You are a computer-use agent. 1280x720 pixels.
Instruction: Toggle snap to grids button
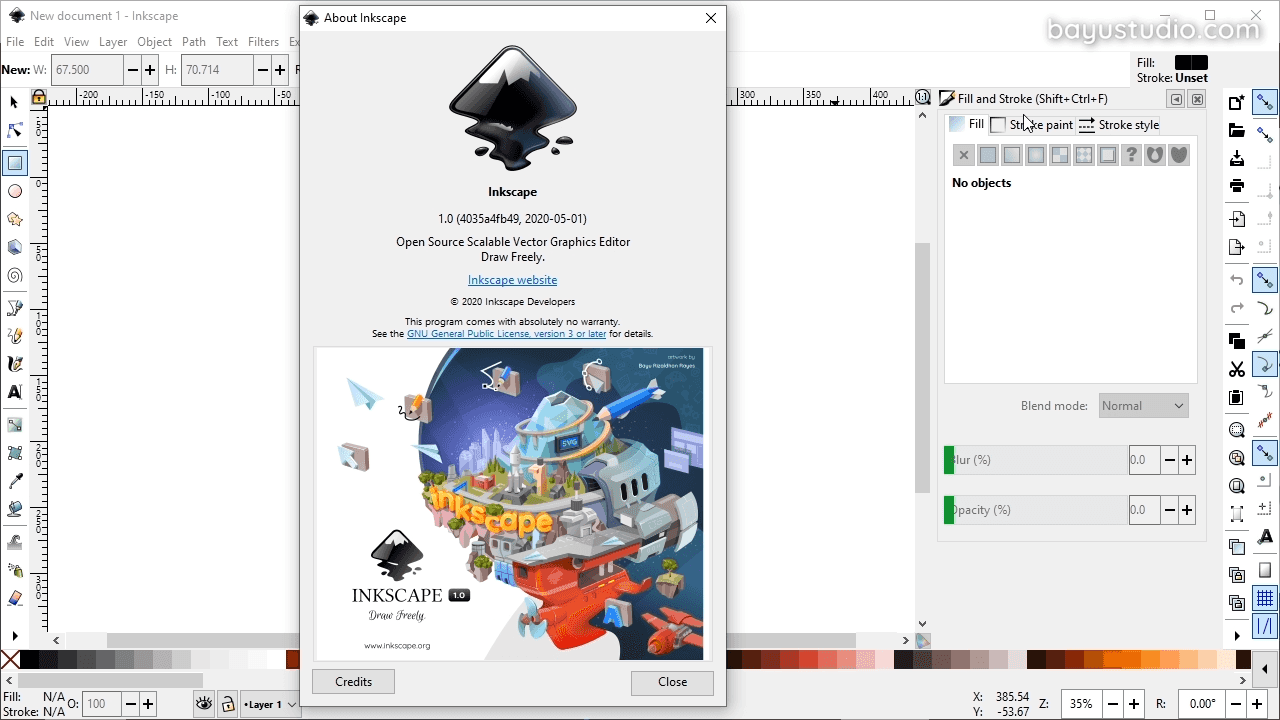pyautogui.click(x=1265, y=599)
